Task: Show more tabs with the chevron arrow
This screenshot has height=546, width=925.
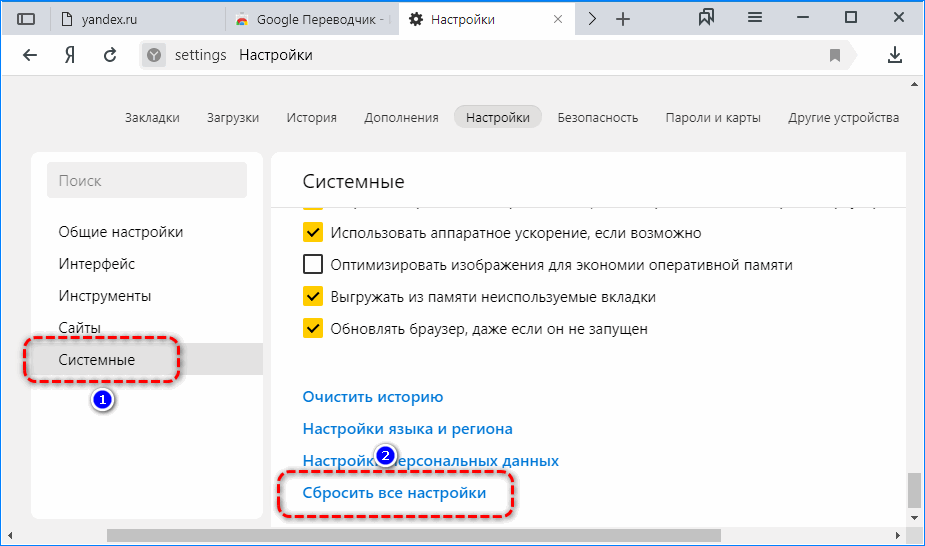Action: [592, 19]
